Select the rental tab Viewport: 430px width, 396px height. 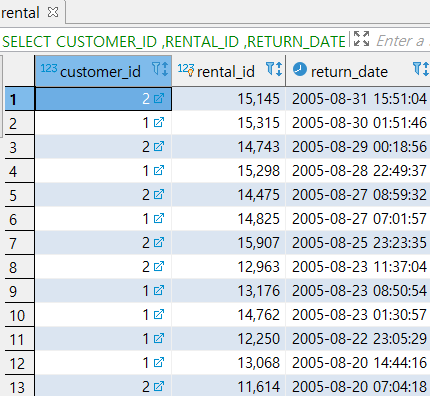(x=32, y=12)
